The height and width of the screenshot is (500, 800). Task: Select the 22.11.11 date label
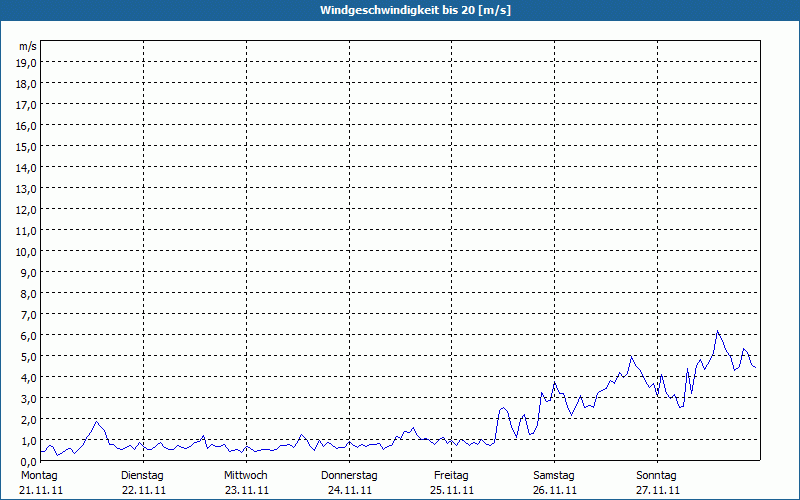point(144,490)
